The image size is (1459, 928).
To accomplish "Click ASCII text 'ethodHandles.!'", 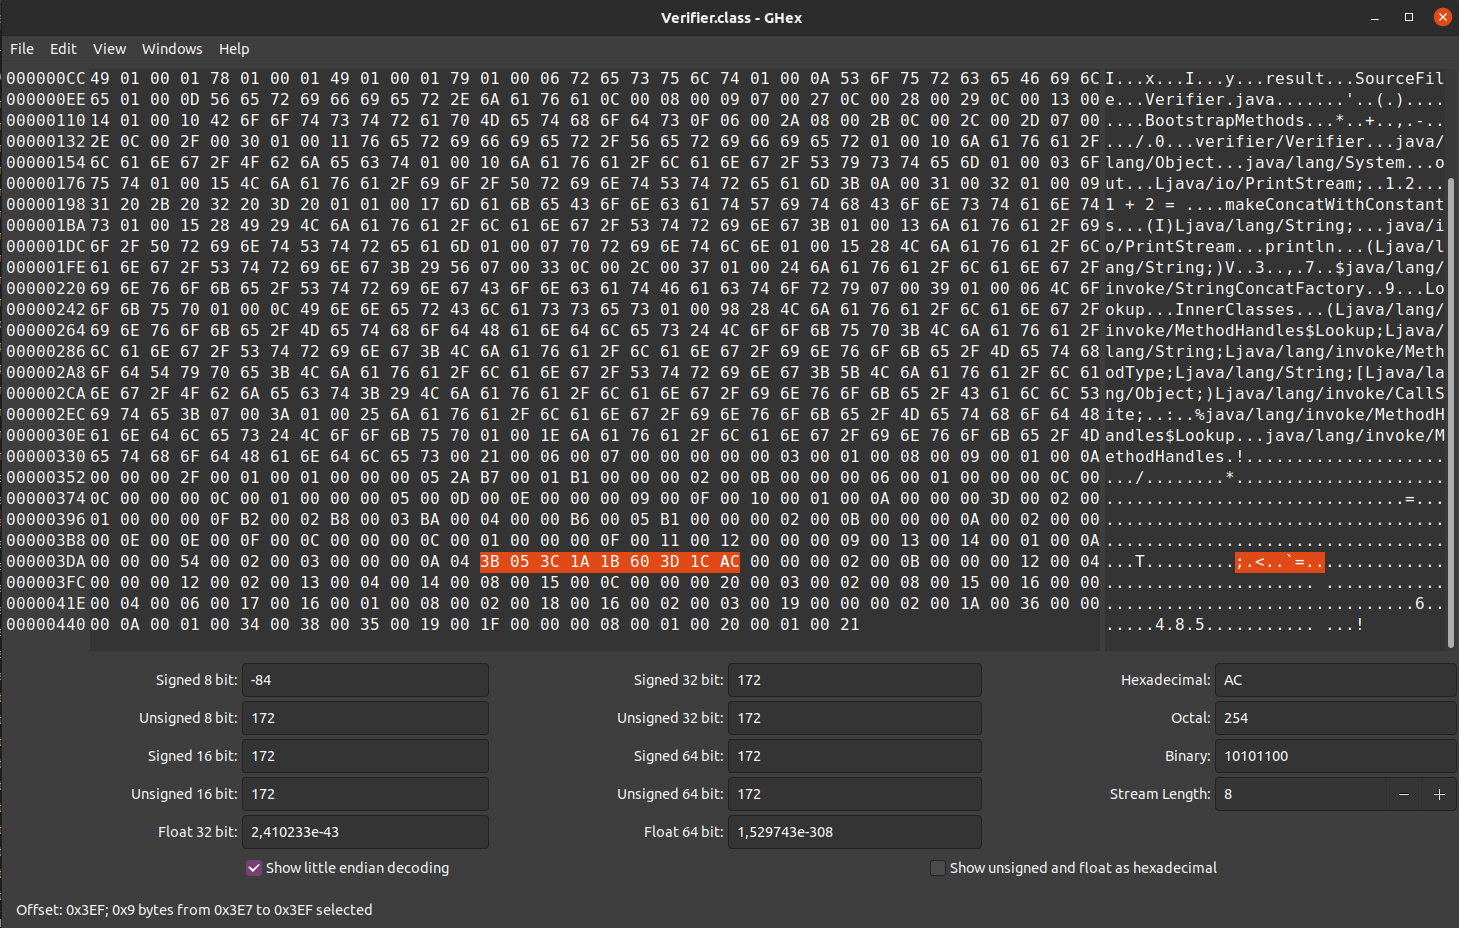I will [1175, 456].
